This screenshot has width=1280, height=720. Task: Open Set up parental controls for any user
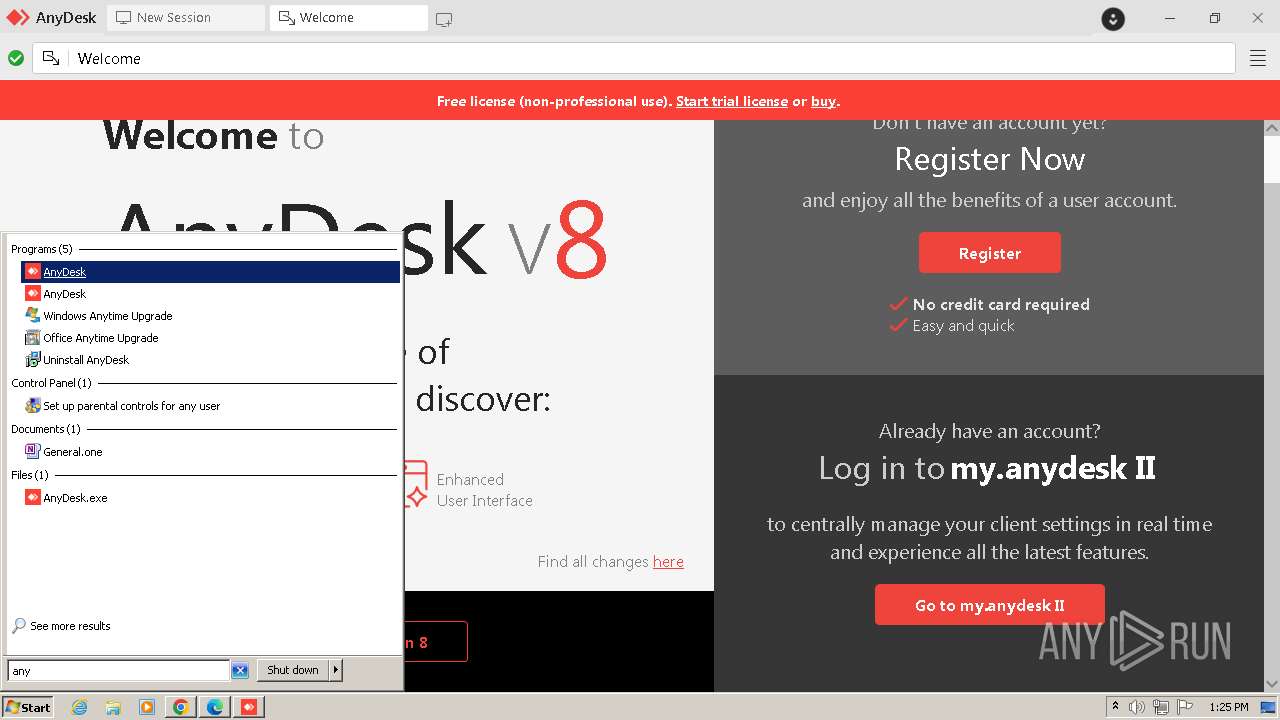[210, 406]
